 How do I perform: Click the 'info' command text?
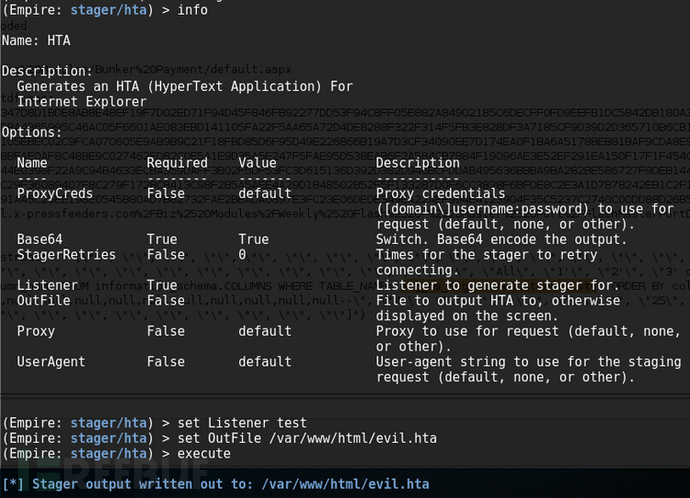[x=192, y=10]
